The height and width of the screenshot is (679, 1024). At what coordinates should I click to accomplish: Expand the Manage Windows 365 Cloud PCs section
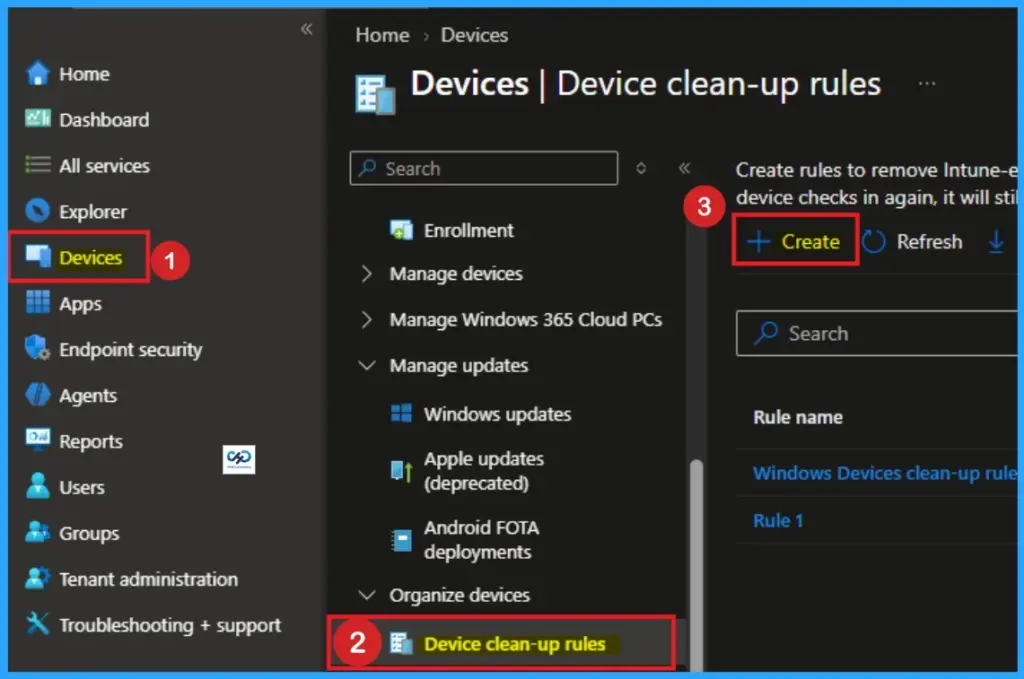366,319
